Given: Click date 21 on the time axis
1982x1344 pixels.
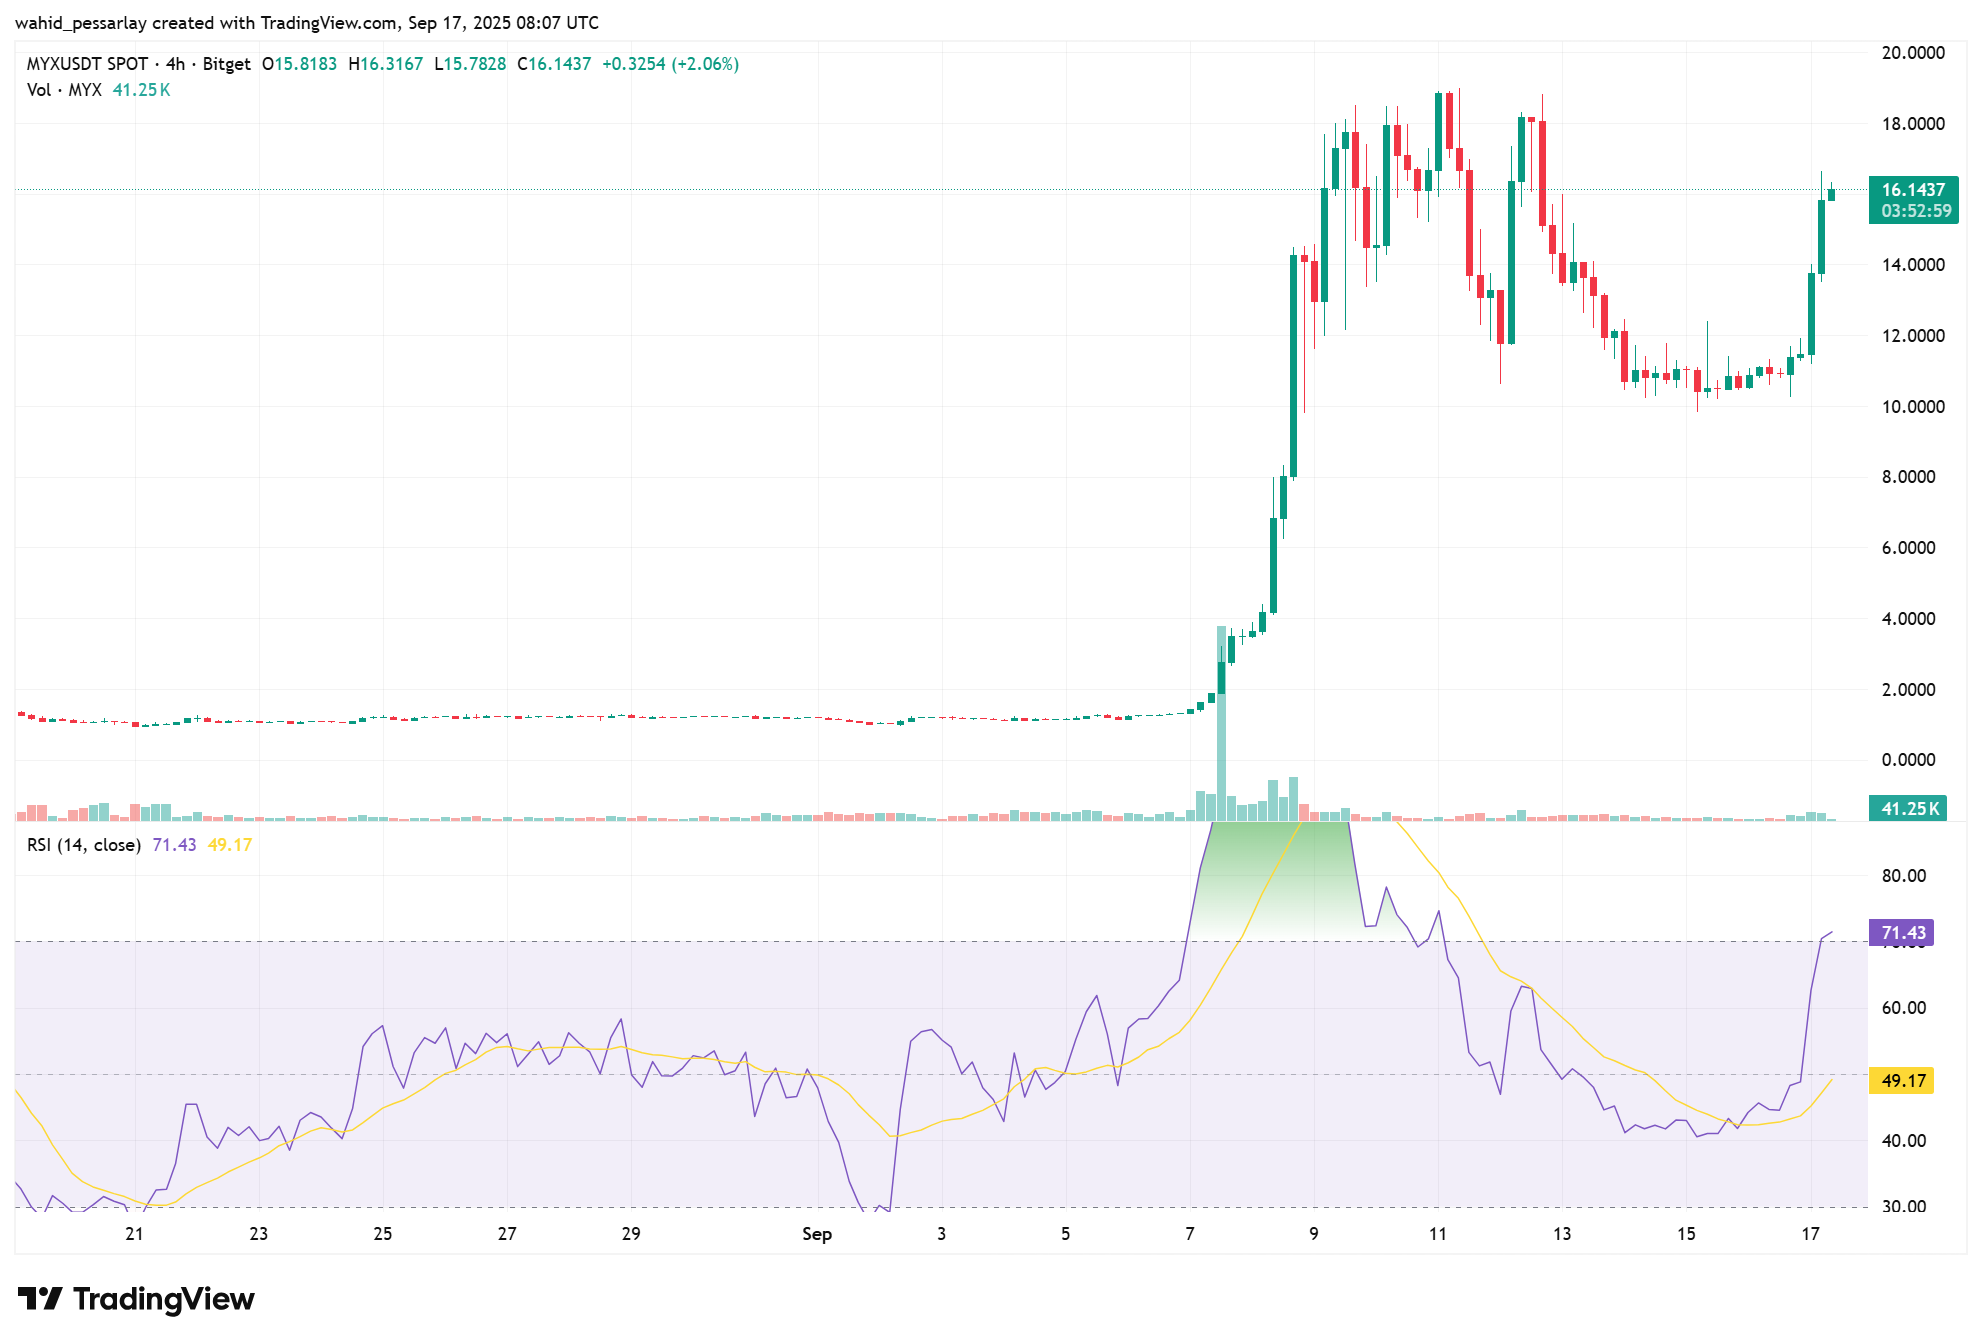Looking at the screenshot, I should click(134, 1234).
